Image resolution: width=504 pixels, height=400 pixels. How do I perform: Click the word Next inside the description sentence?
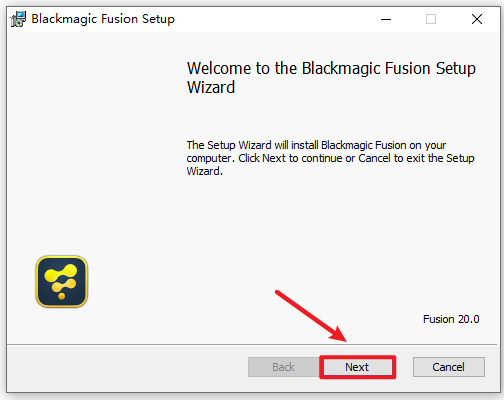[274, 158]
